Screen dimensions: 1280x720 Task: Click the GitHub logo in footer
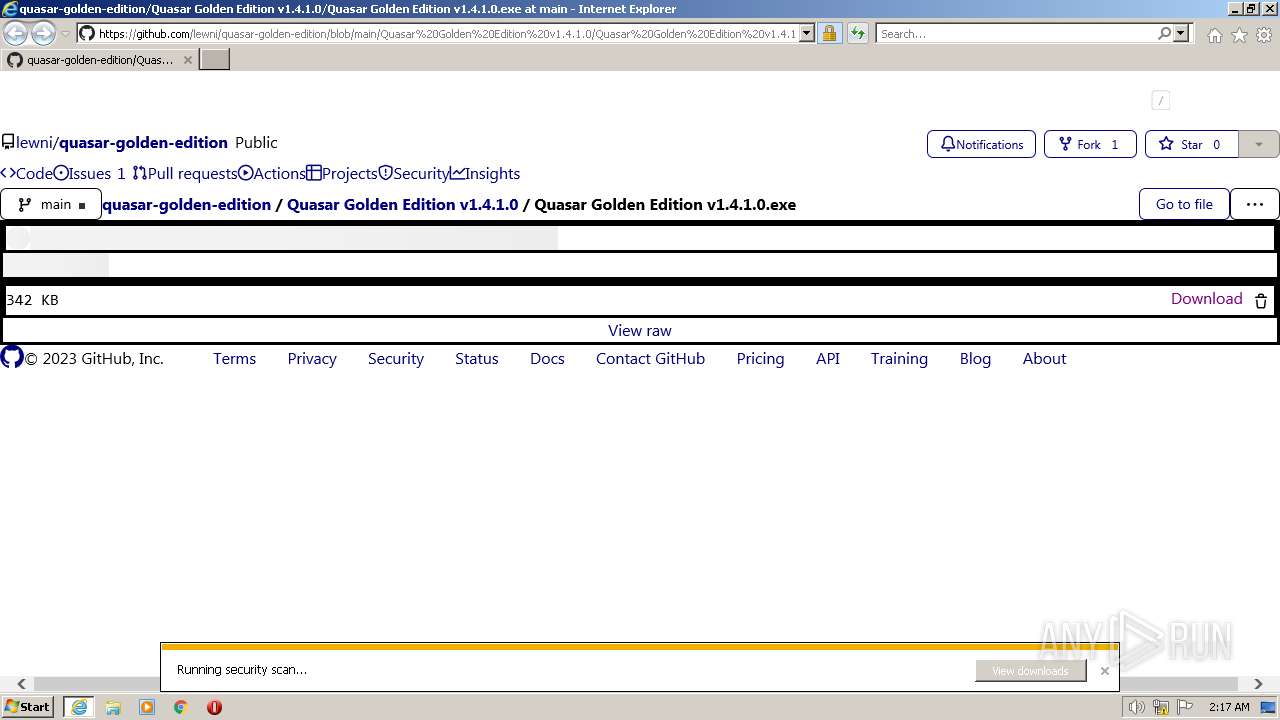coord(12,357)
